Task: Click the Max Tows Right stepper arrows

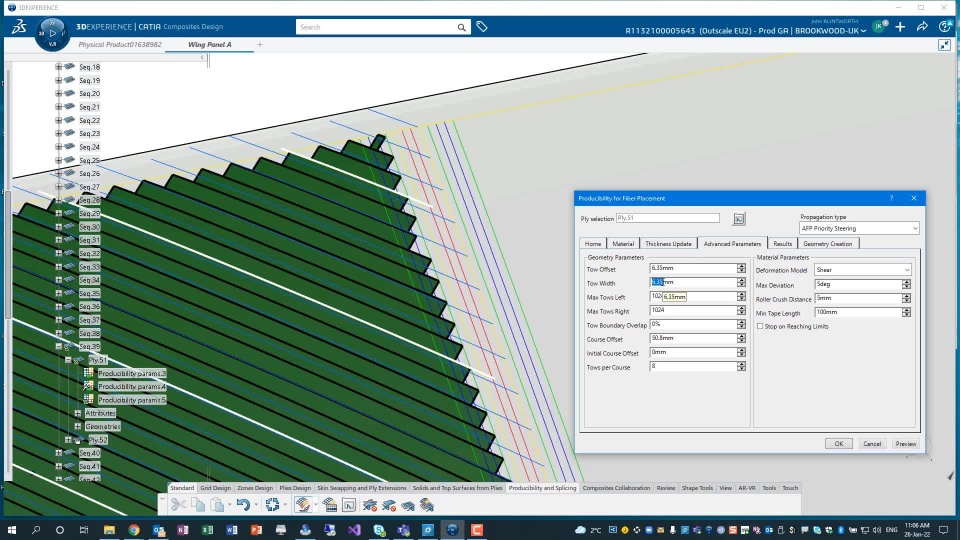Action: 741,310
